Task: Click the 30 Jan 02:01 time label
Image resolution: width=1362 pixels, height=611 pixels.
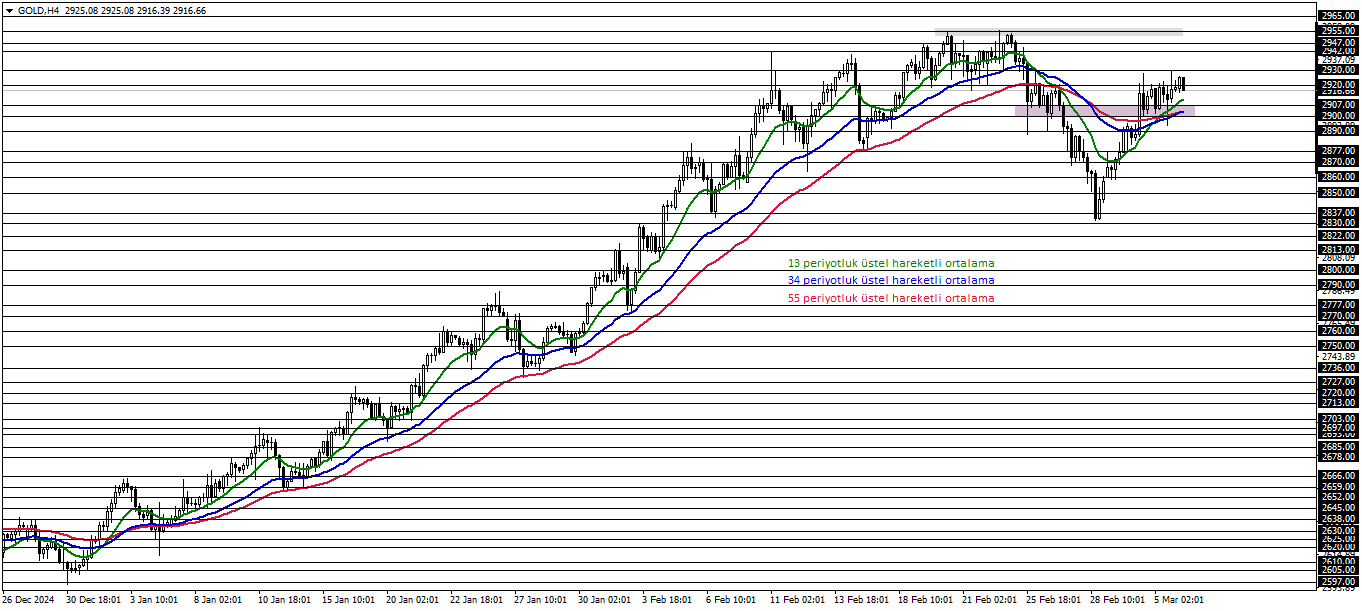Action: point(605,601)
